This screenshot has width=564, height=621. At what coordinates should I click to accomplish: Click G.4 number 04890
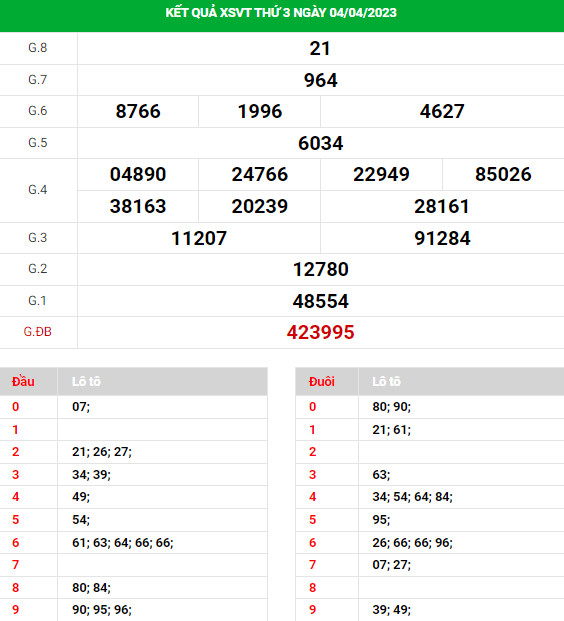[138, 174]
